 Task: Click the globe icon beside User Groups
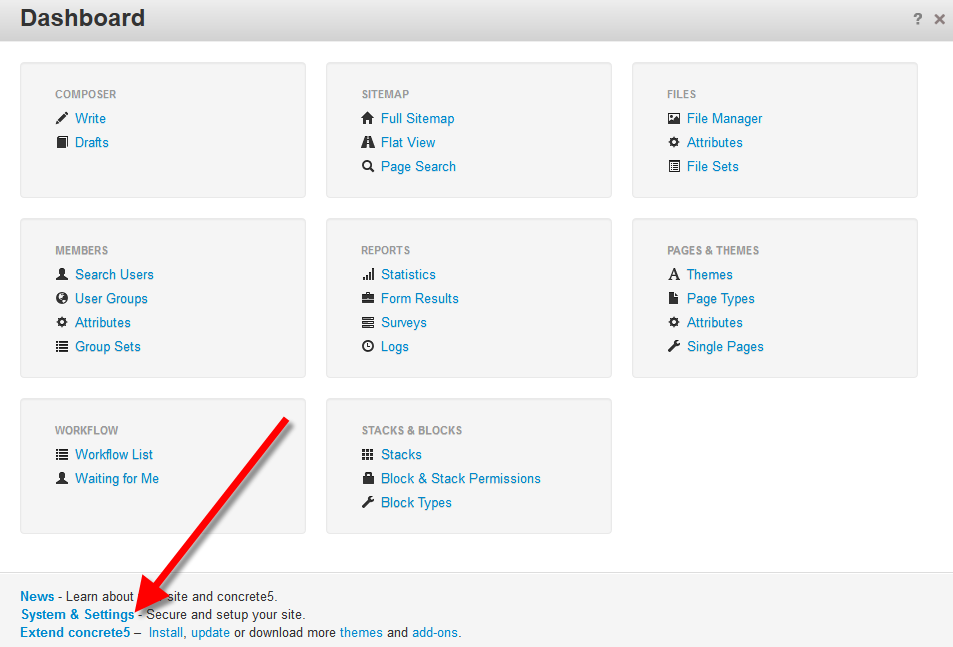tap(62, 298)
